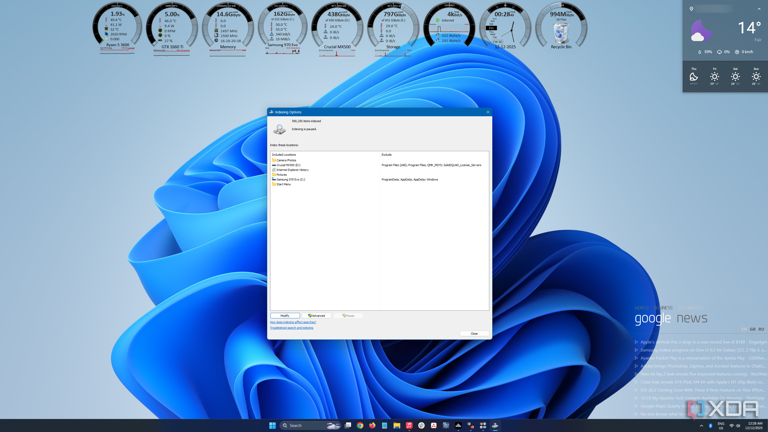This screenshot has width=768, height=432.
Task: Switch to TECHNOLOGY tab in news widget
Action: pyautogui.click(x=692, y=308)
